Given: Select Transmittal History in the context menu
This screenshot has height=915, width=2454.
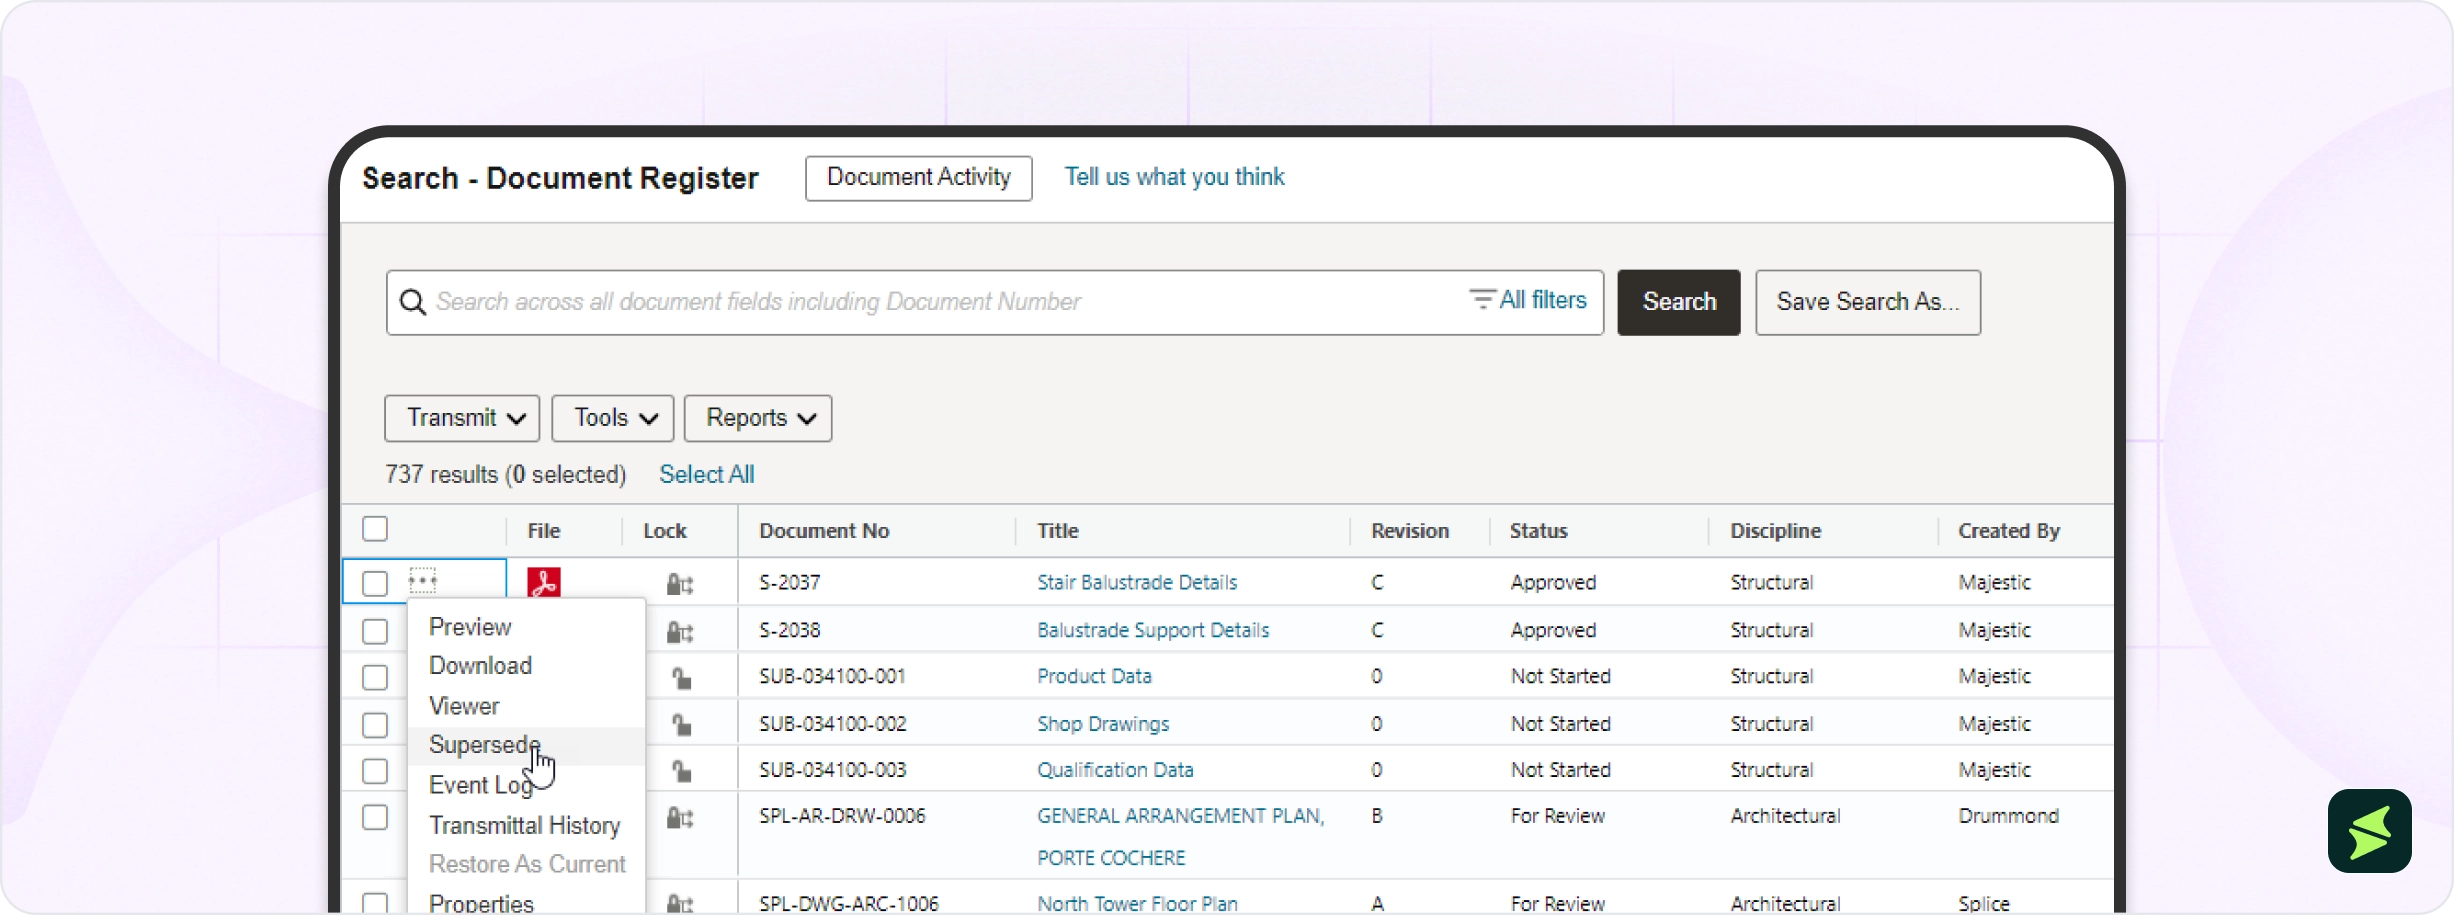Looking at the screenshot, I should tap(525, 825).
